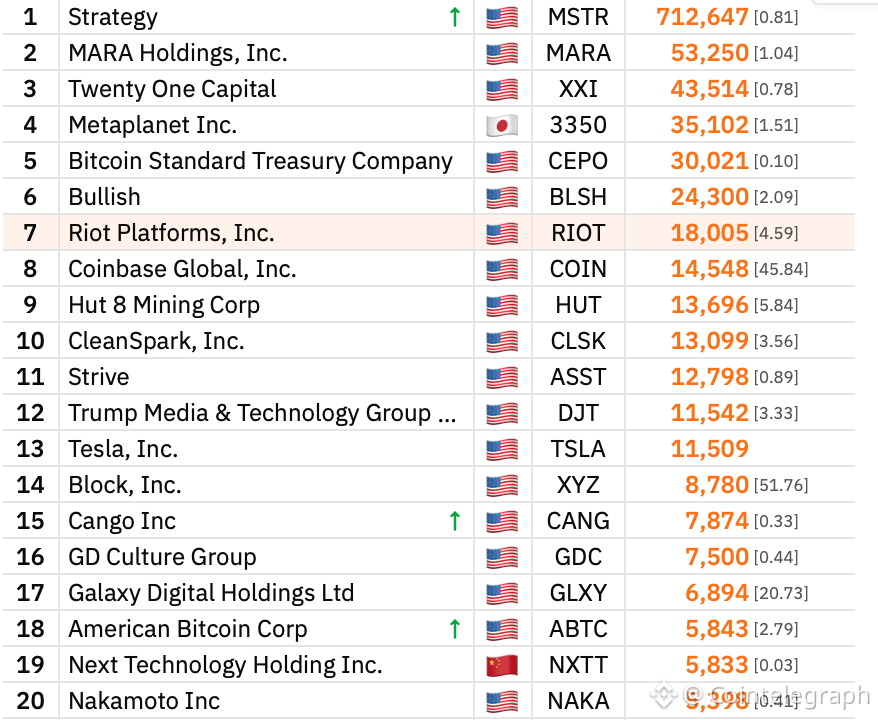Click the China flag beside Next Technology Holding
Screen dimensions: 878x720
coord(501,666)
